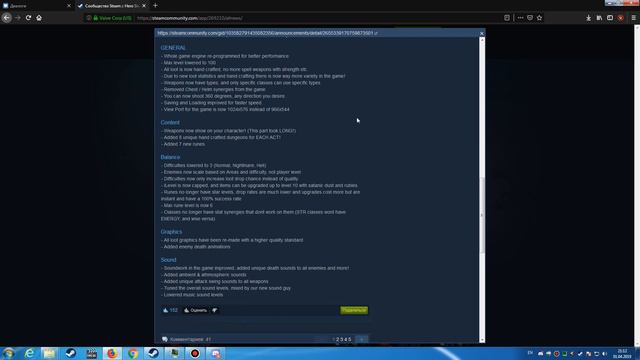Click the Content section heading

[170, 122]
